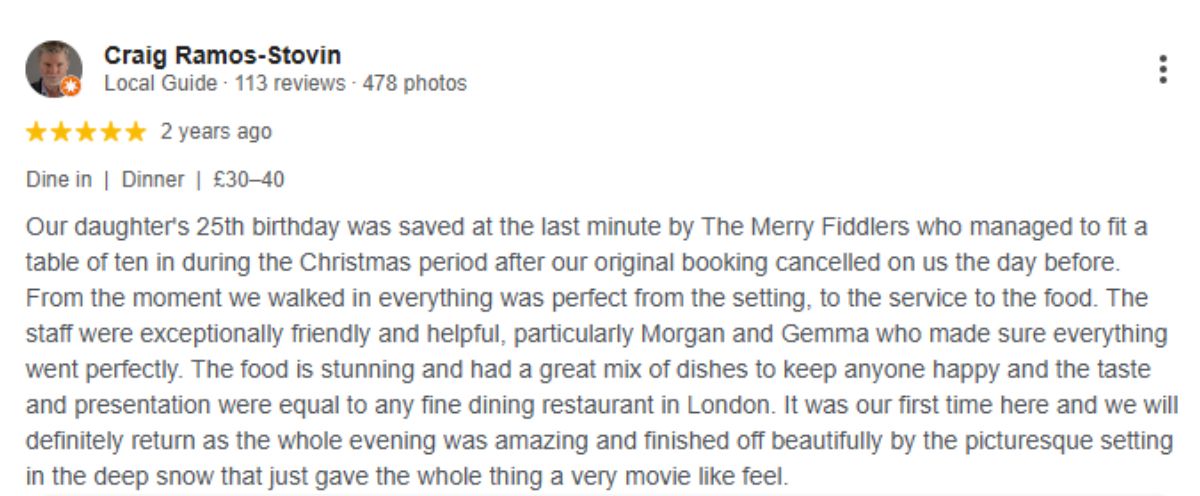Image resolution: width=1200 pixels, height=496 pixels.
Task: Click the "2 years ago" timestamp
Action: [216, 132]
